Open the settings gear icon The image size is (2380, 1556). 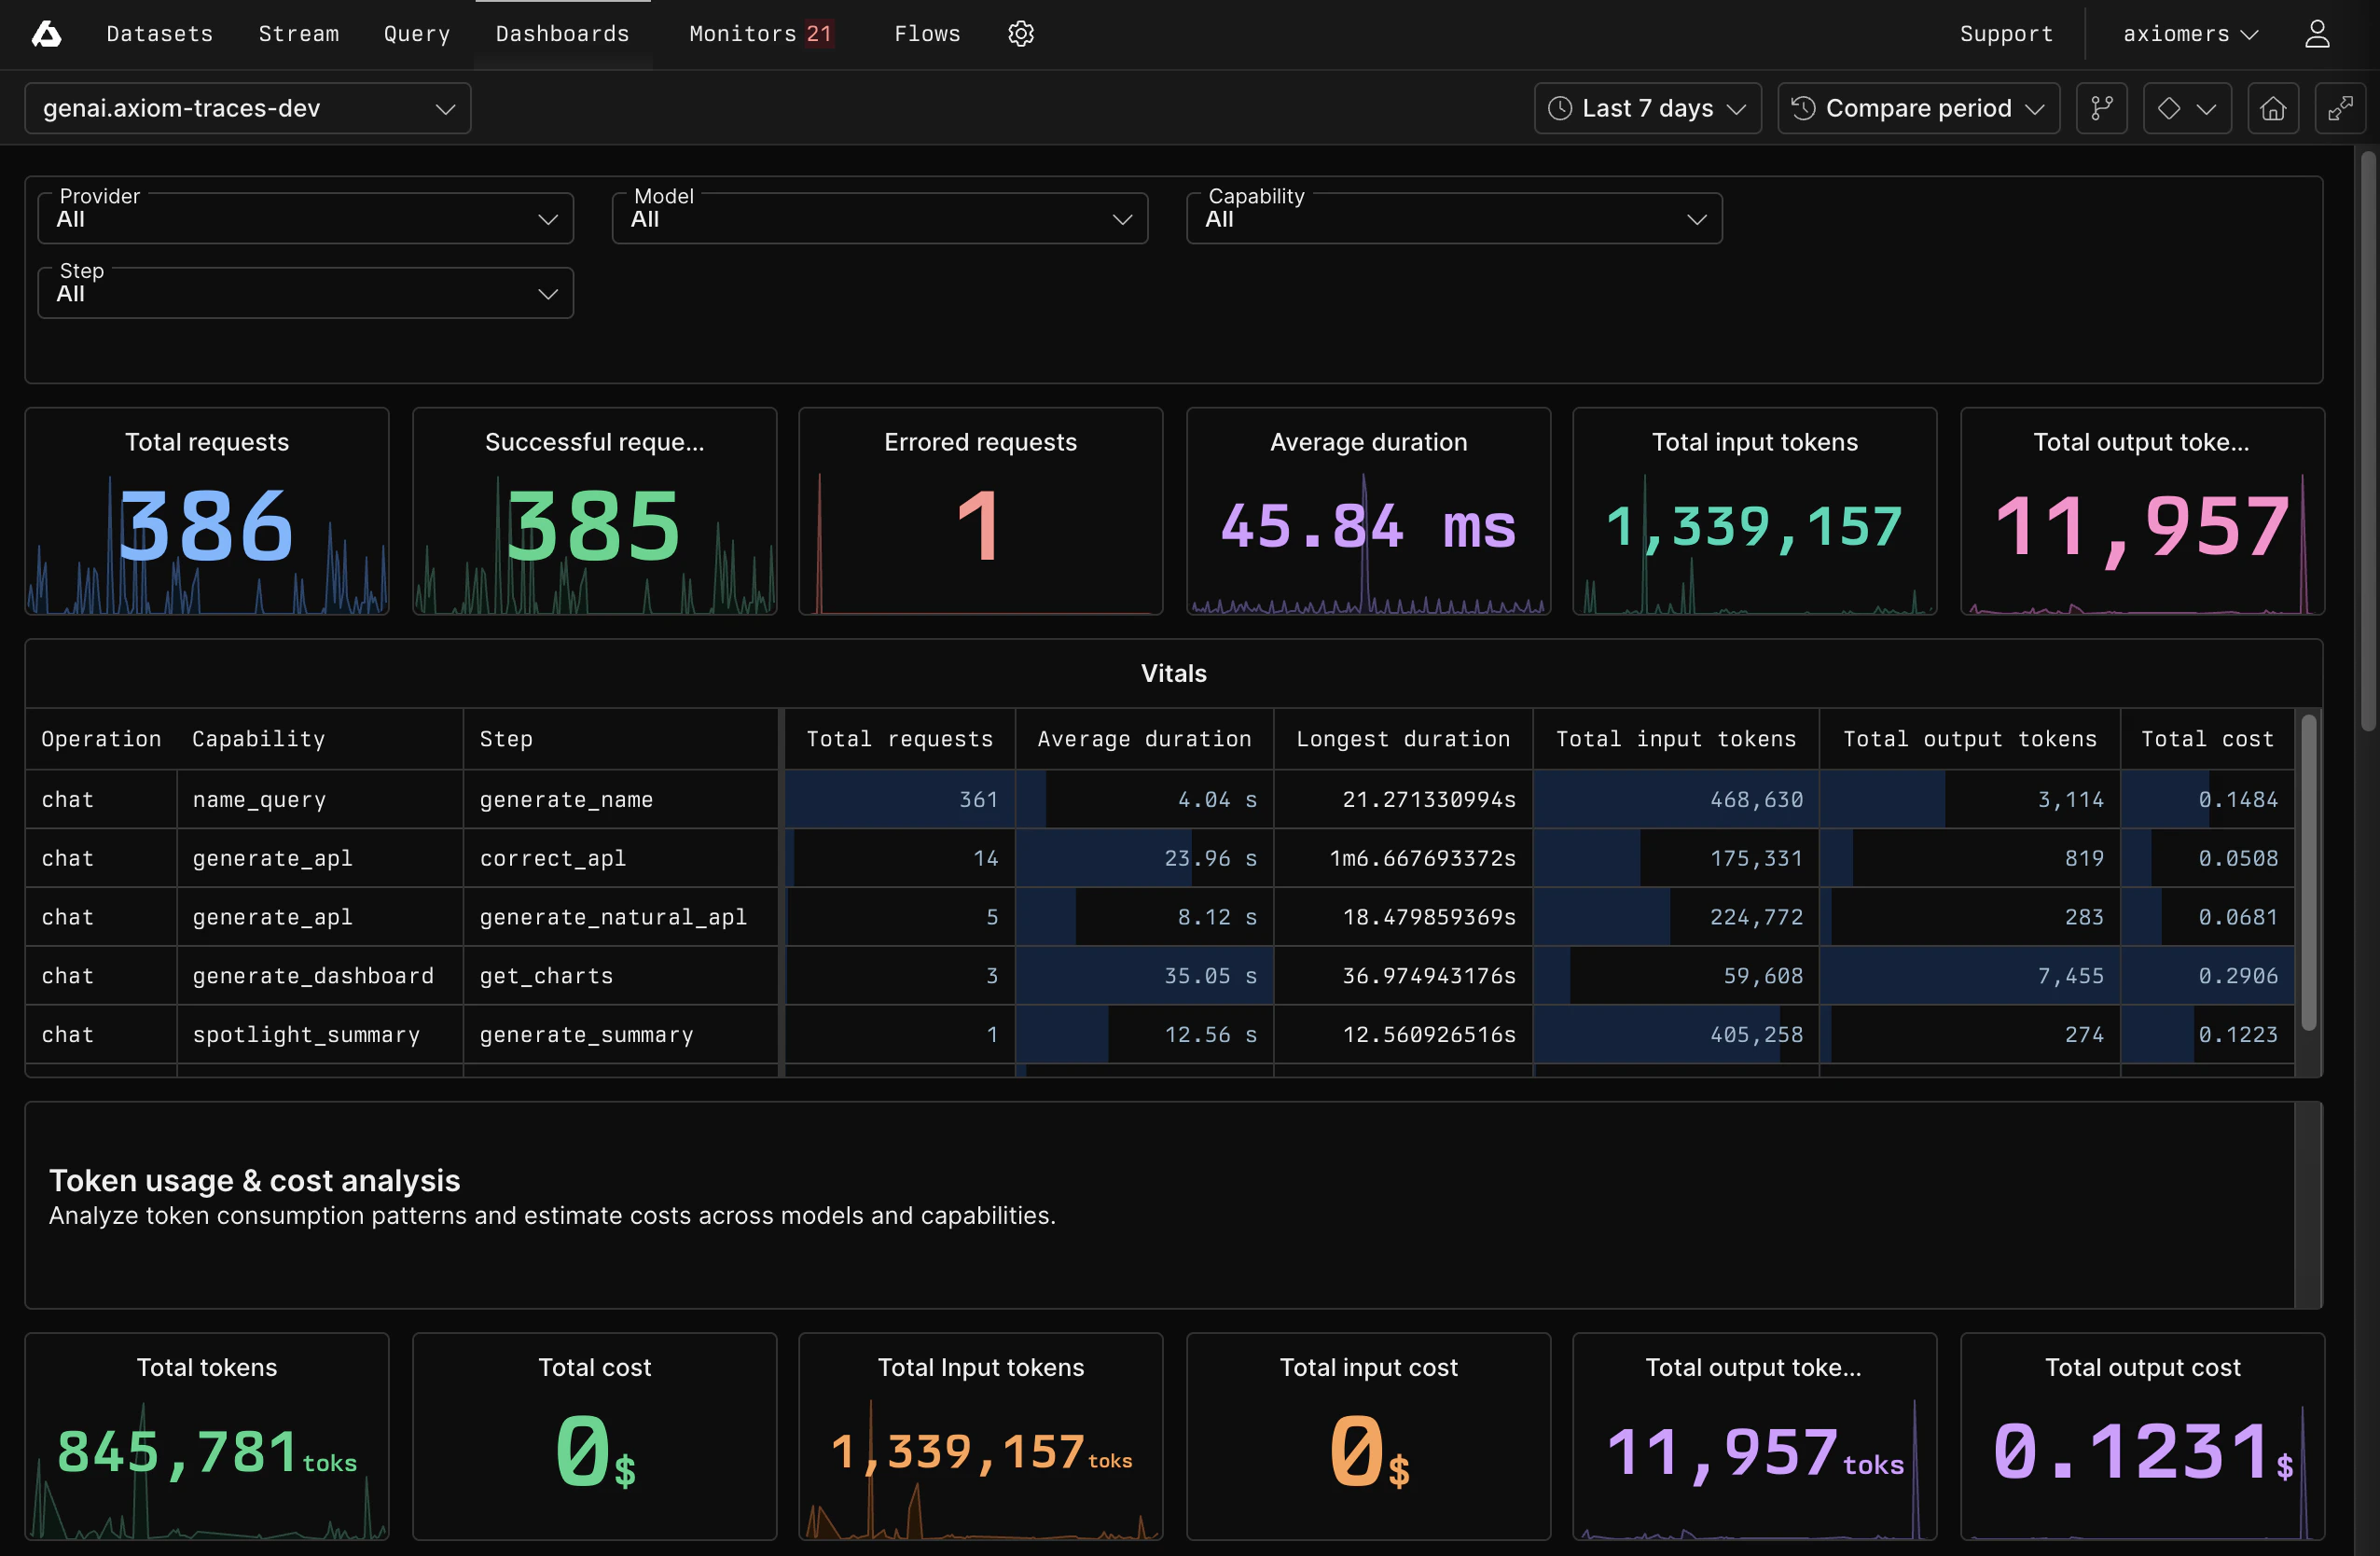click(1020, 34)
